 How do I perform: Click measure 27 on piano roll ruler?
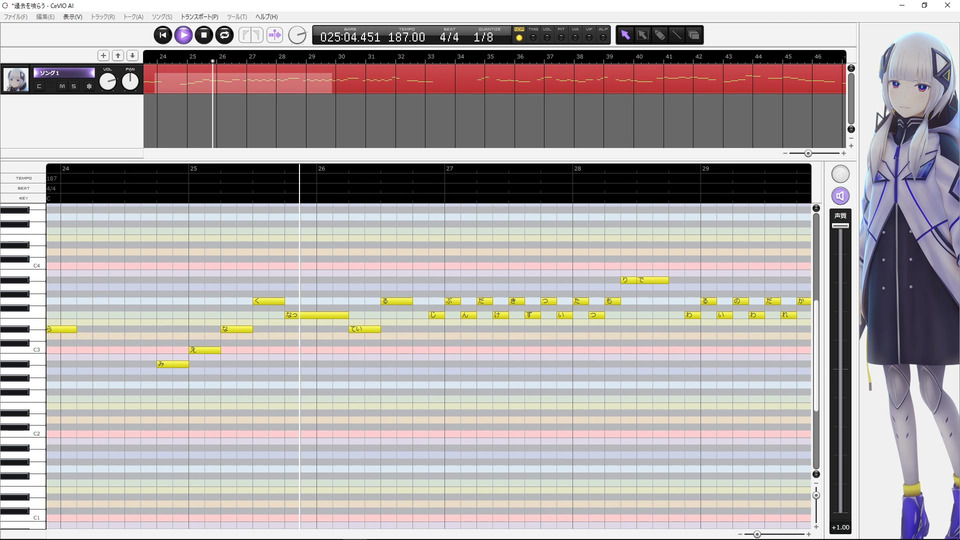(x=449, y=168)
